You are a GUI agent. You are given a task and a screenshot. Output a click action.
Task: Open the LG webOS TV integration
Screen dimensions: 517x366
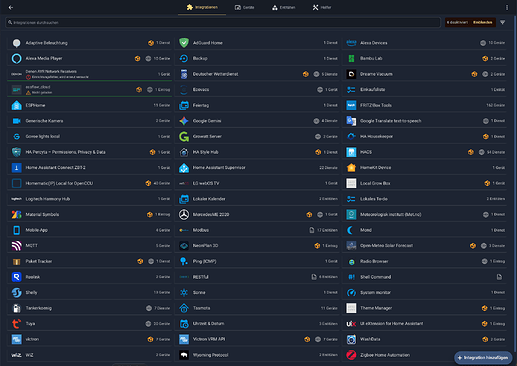pyautogui.click(x=257, y=183)
